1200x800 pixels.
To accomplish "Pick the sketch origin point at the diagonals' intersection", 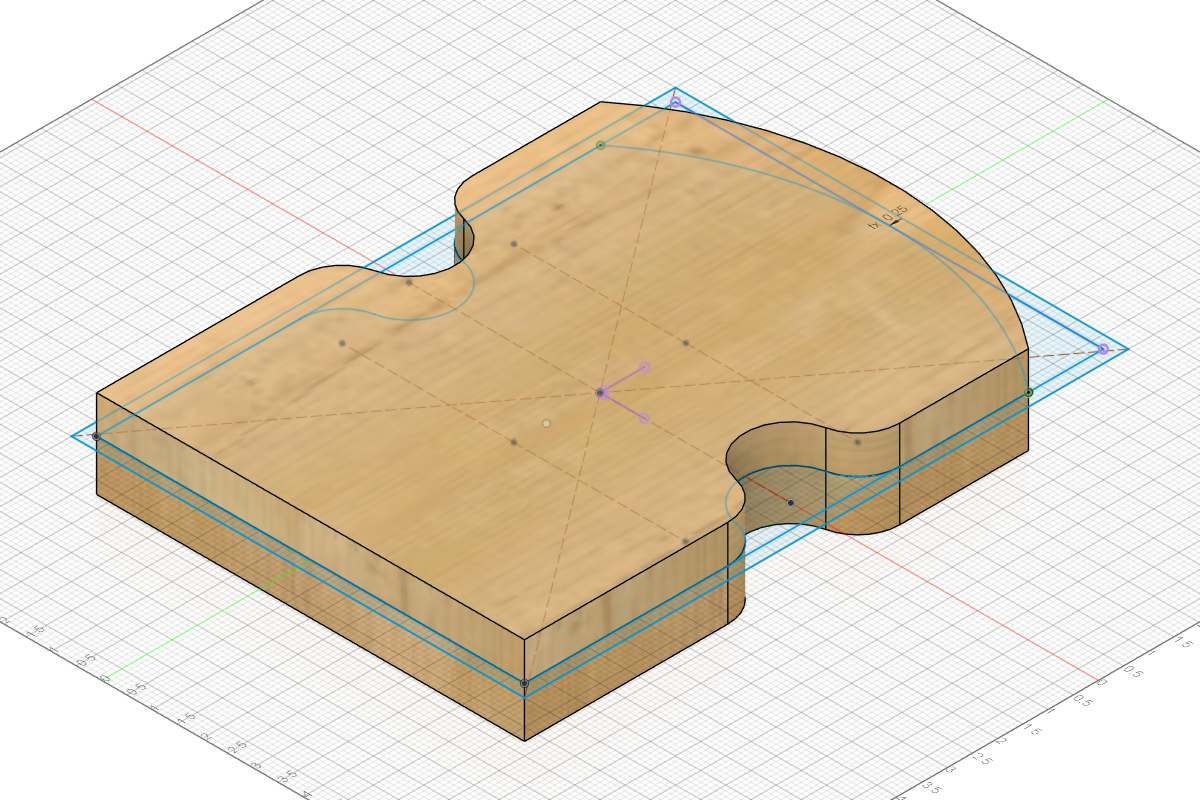I will tap(600, 393).
